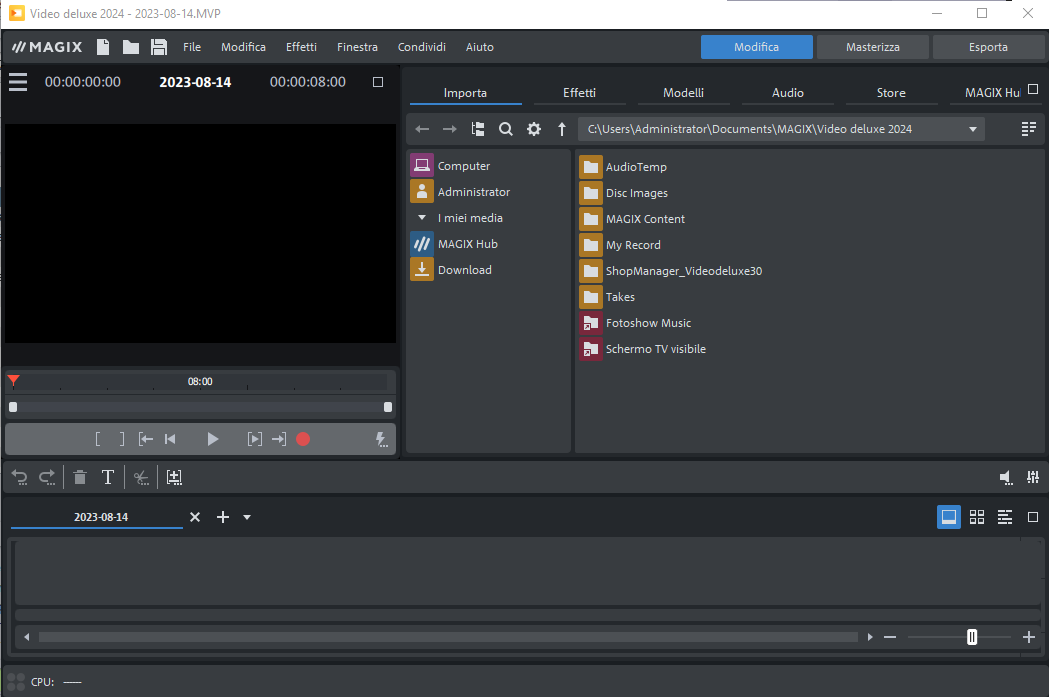Screen dimensions: 1049x697
Task: Start playback with the Play button
Action: [x=212, y=439]
